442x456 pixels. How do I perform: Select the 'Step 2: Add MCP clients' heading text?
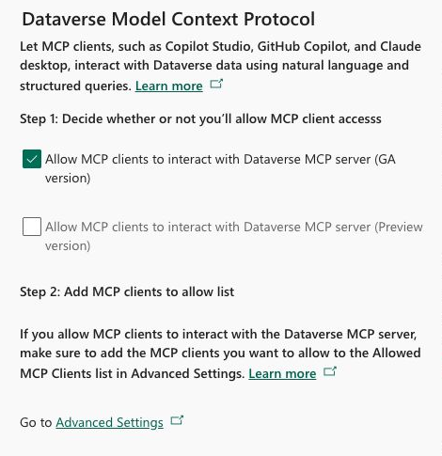(127, 292)
